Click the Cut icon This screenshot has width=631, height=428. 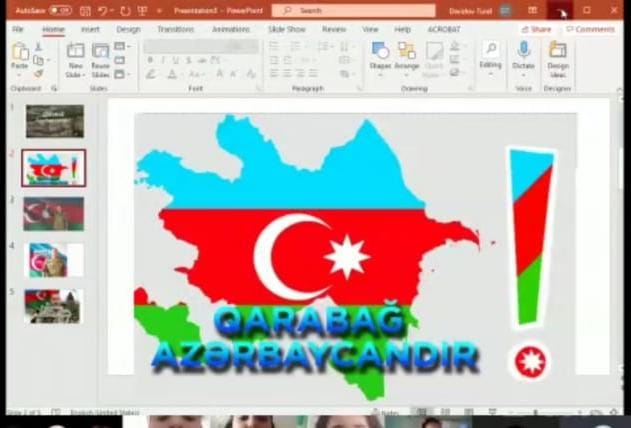38,47
